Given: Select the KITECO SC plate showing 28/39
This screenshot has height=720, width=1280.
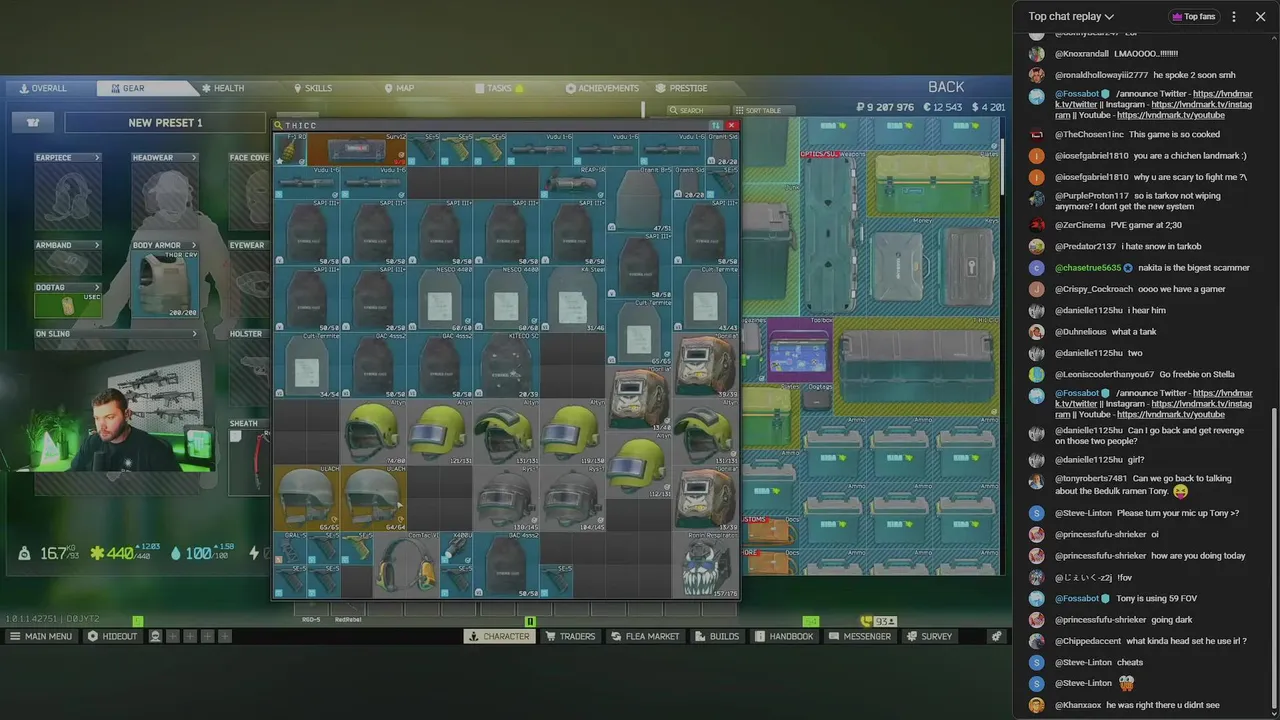Looking at the screenshot, I should pyautogui.click(x=507, y=365).
